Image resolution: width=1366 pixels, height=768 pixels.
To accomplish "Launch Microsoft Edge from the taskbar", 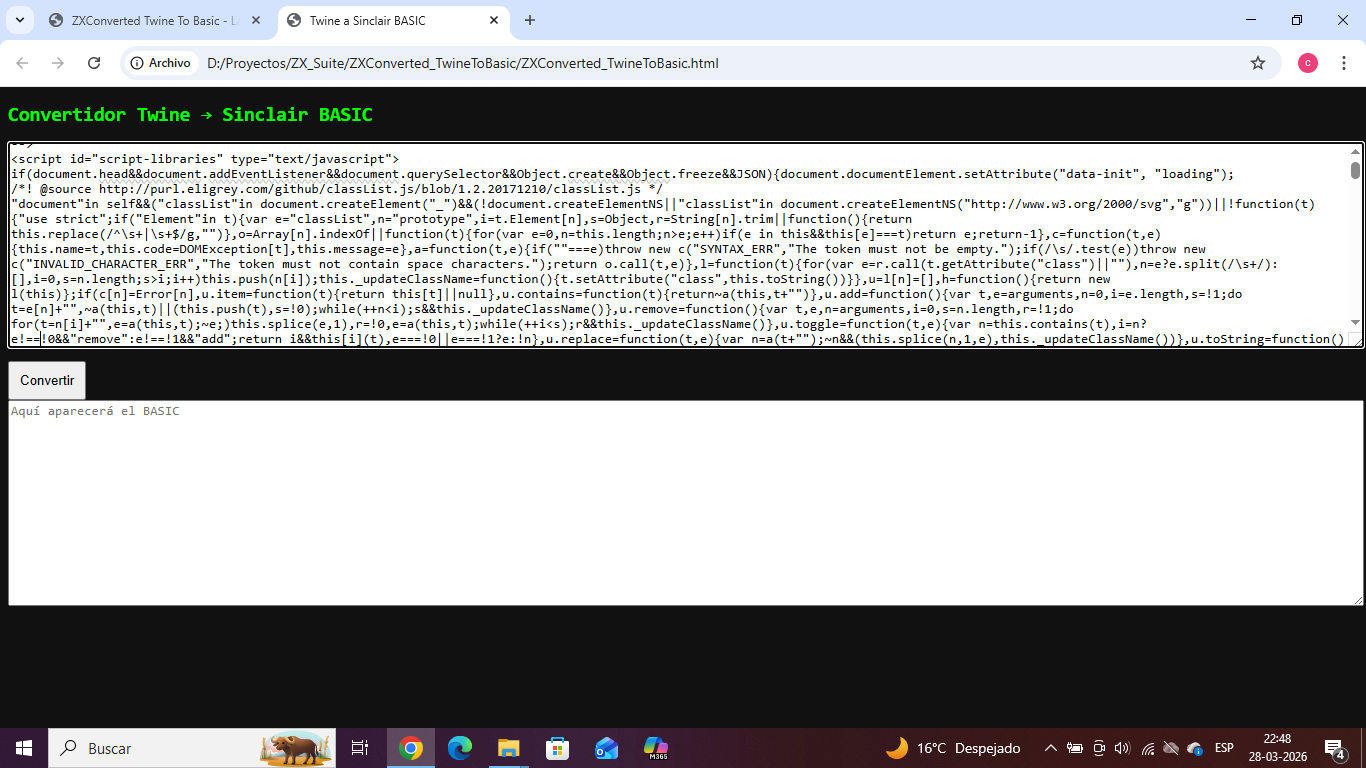I will (x=460, y=748).
